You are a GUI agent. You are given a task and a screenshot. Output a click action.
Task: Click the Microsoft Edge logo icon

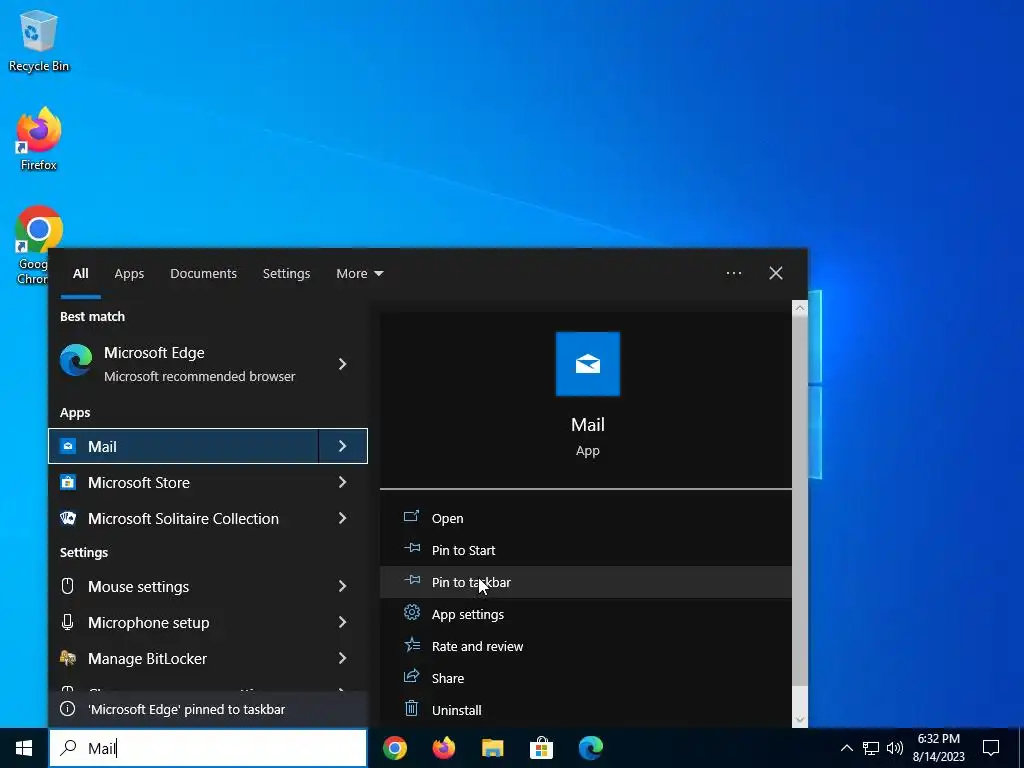coord(76,360)
